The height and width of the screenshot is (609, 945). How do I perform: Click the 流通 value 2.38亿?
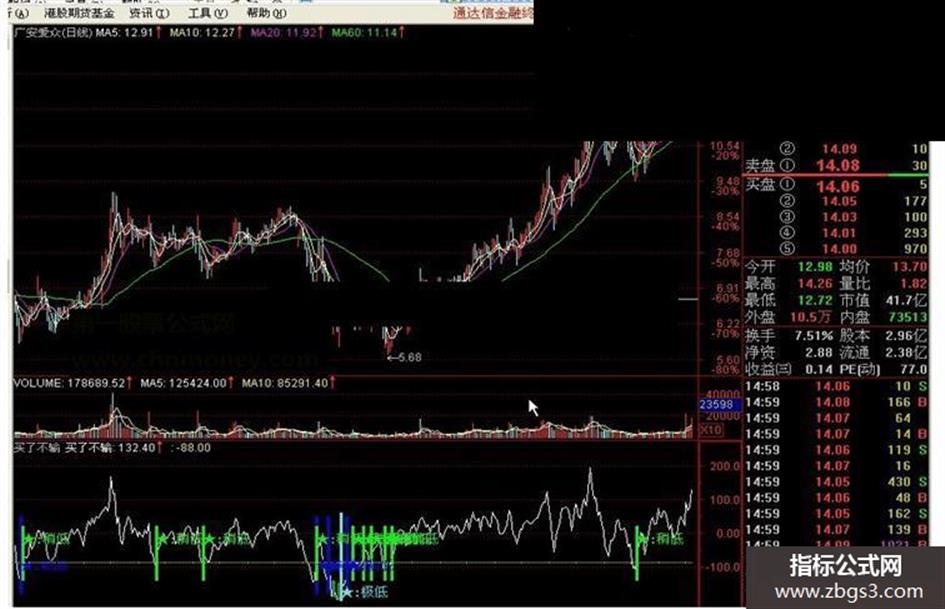point(906,352)
